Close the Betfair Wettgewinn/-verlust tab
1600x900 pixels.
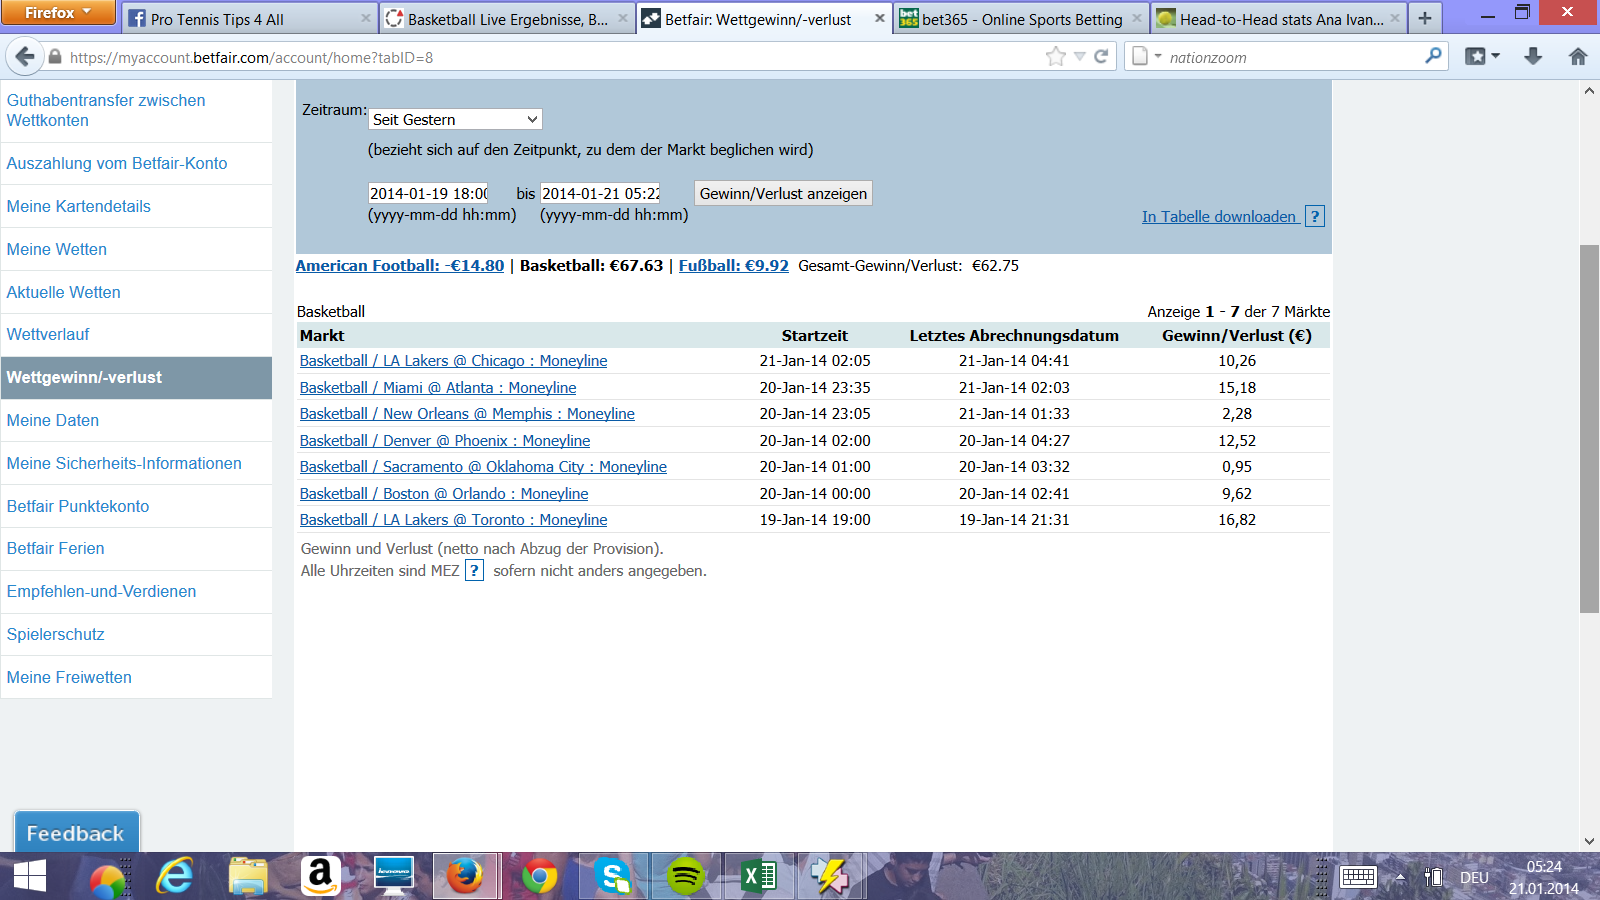coord(880,19)
